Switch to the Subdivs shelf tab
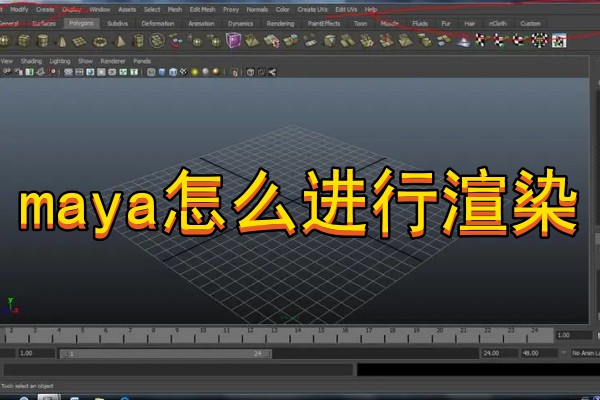This screenshot has height=400, width=600. tap(117, 24)
